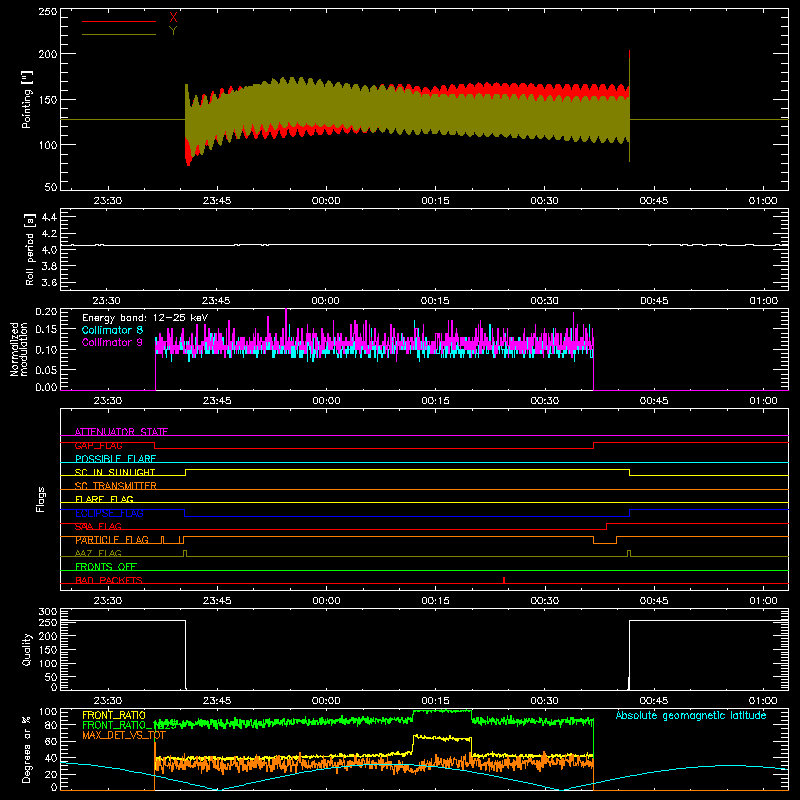Click 00:45 time label under Flags plot
The image size is (800, 800).
[x=654, y=601]
